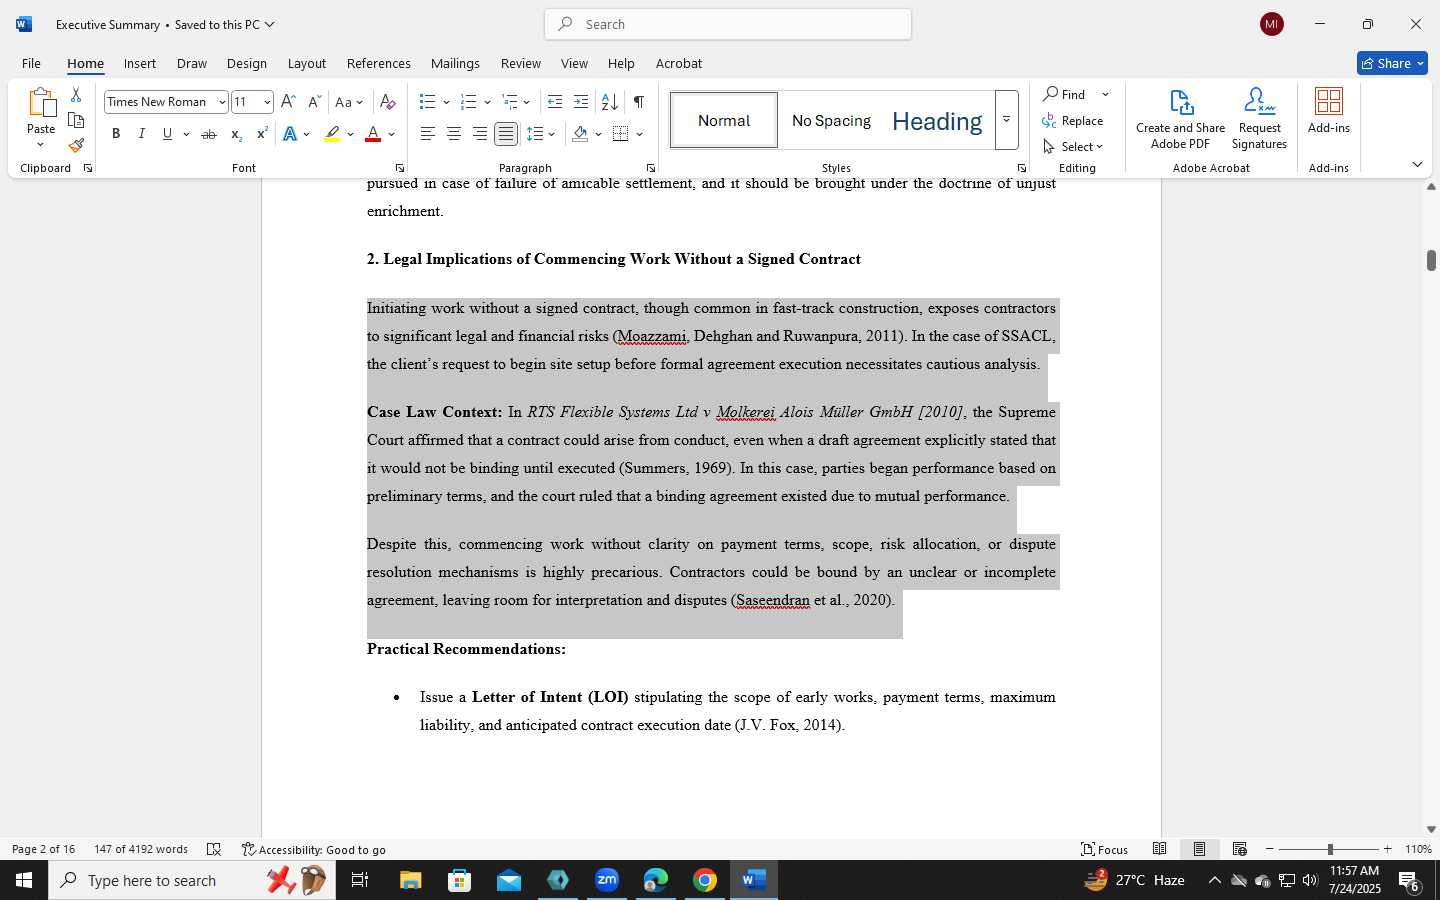Click the text highlight color icon
This screenshot has width=1440, height=900.
[x=332, y=134]
